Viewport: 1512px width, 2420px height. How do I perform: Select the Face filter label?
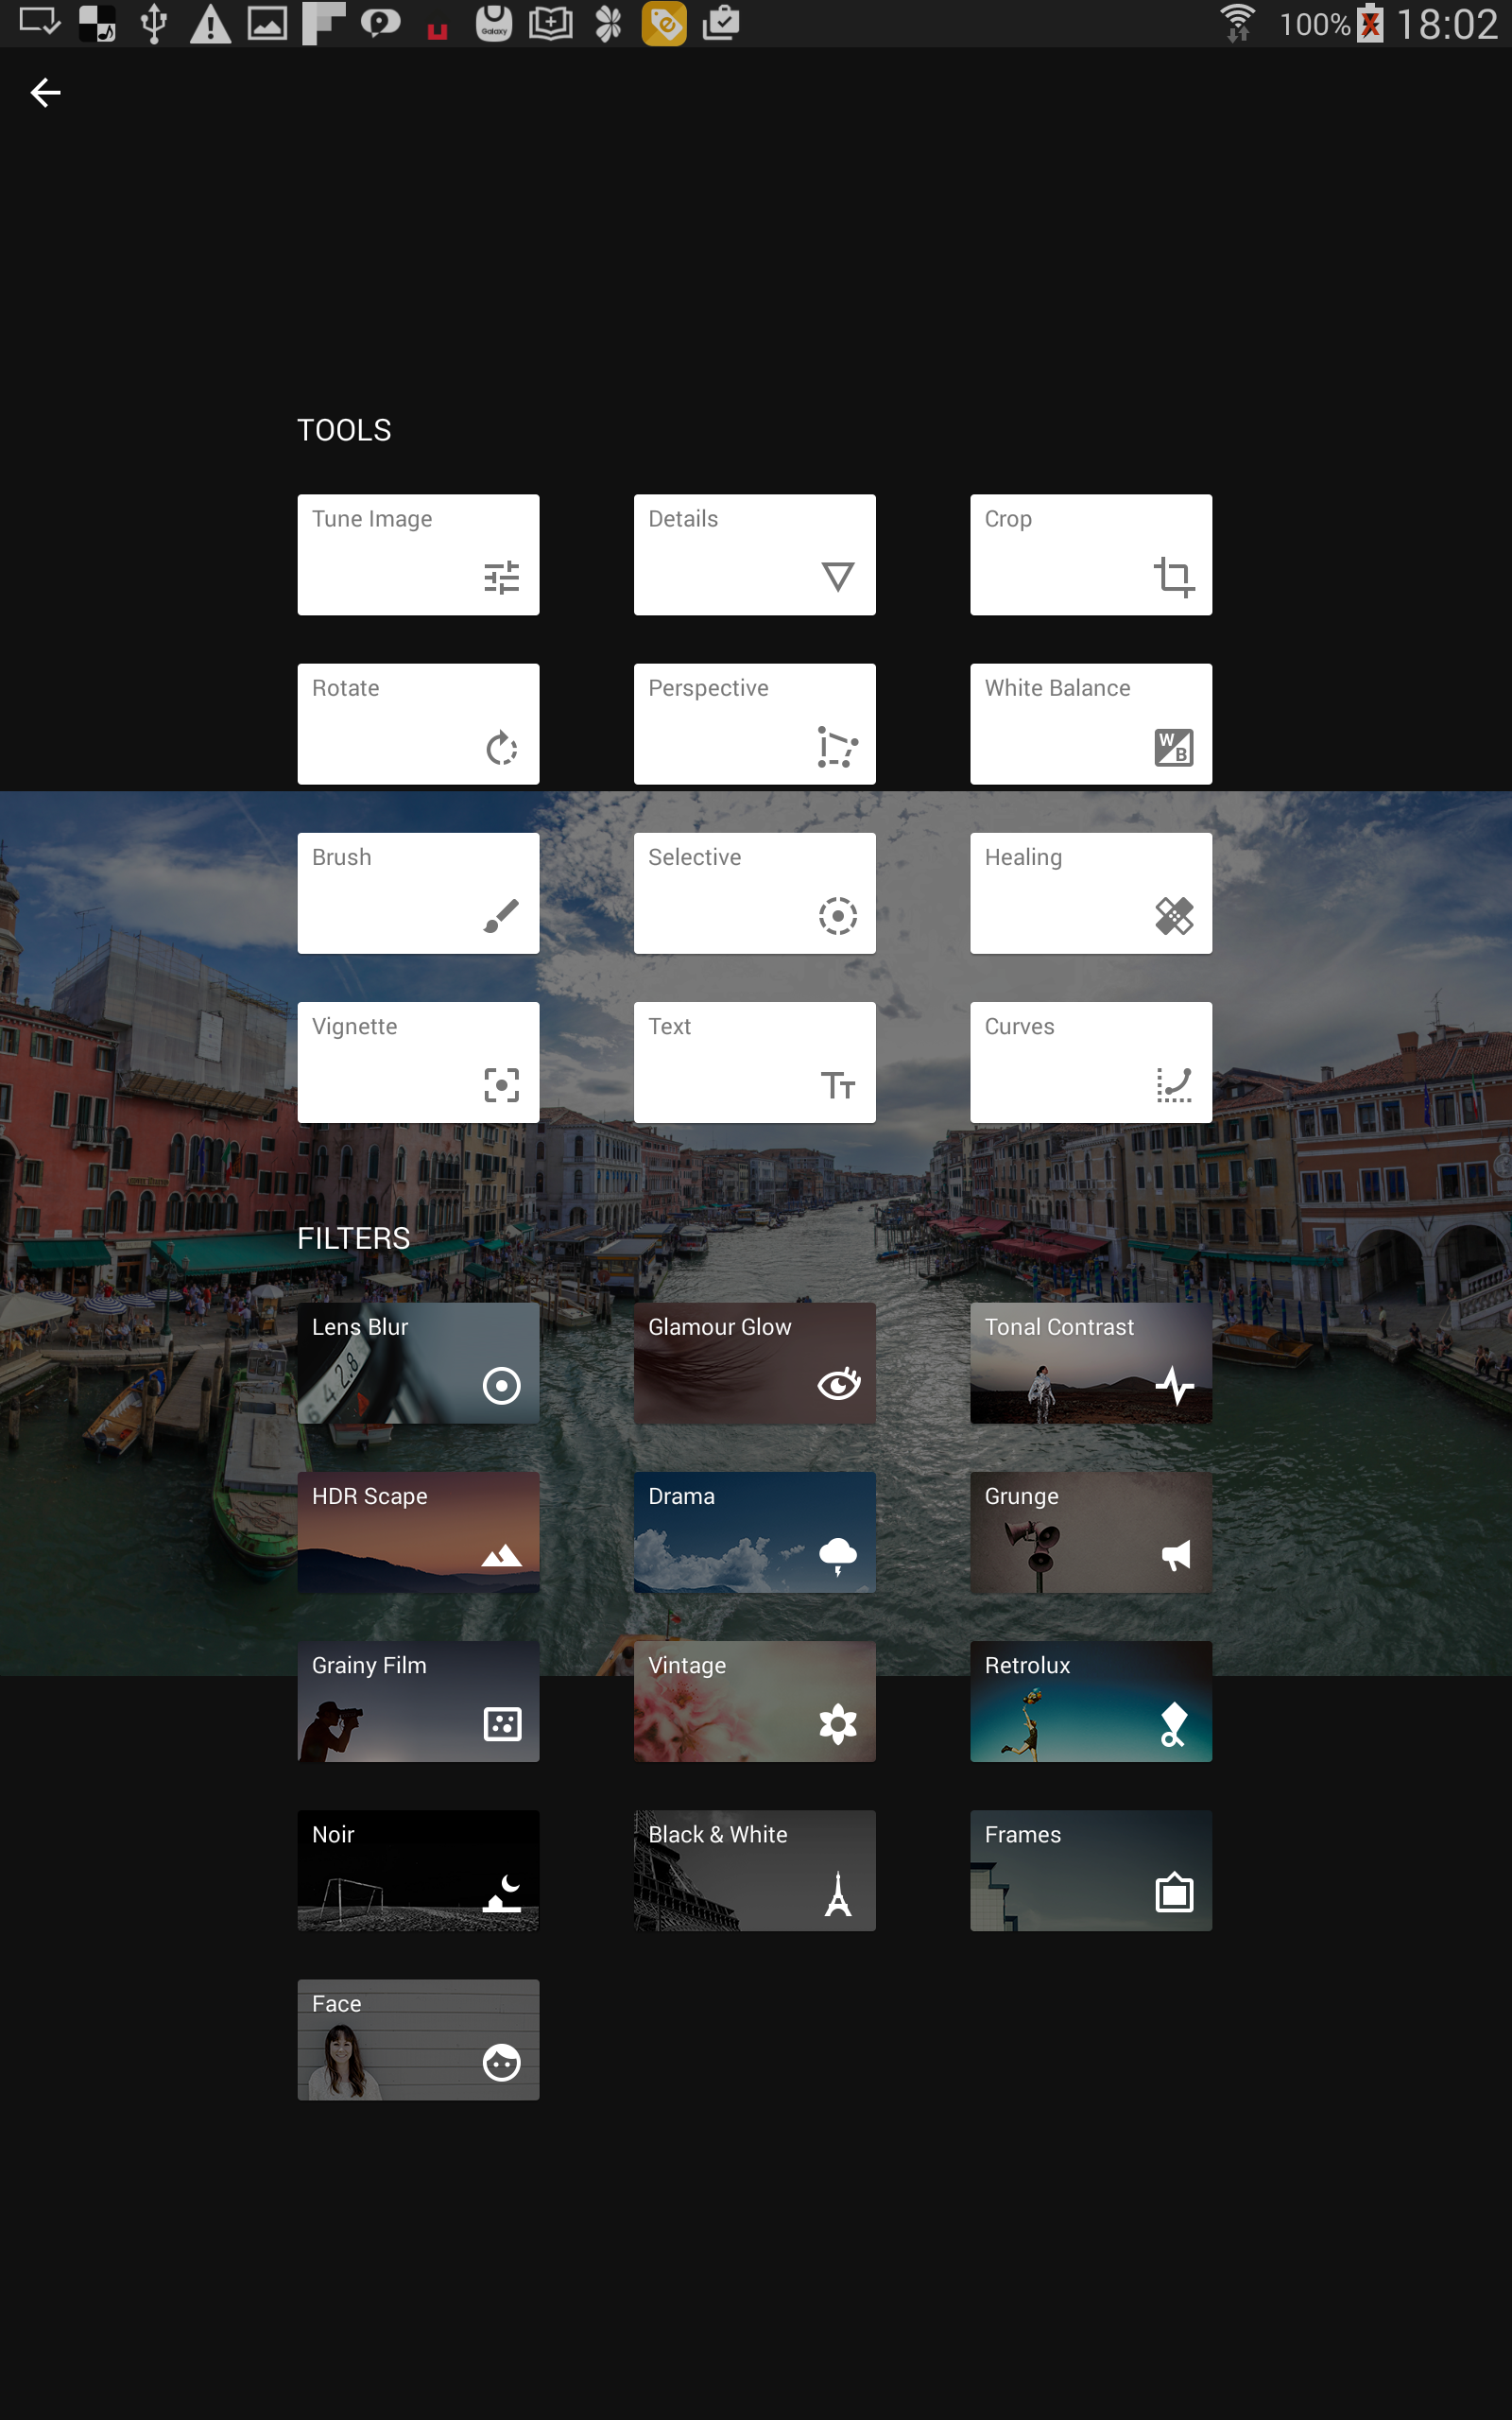click(x=336, y=2003)
